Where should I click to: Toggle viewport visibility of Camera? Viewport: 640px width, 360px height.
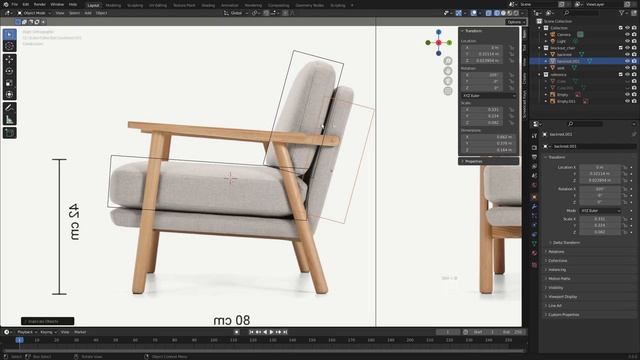tap(627, 35)
